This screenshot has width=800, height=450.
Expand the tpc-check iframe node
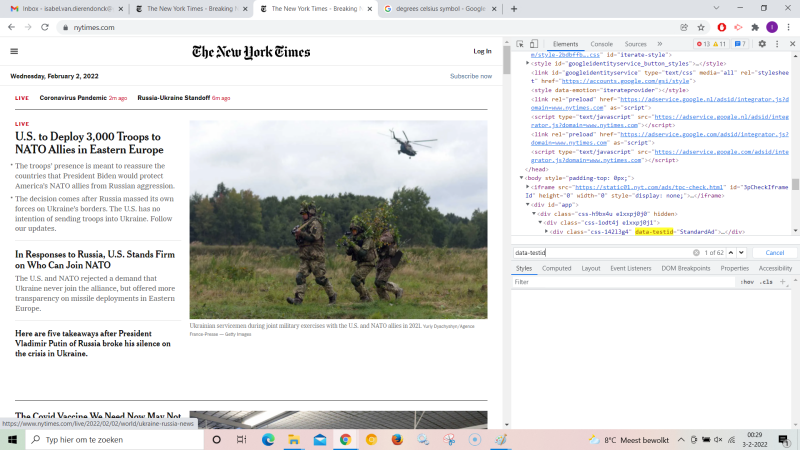click(x=528, y=187)
